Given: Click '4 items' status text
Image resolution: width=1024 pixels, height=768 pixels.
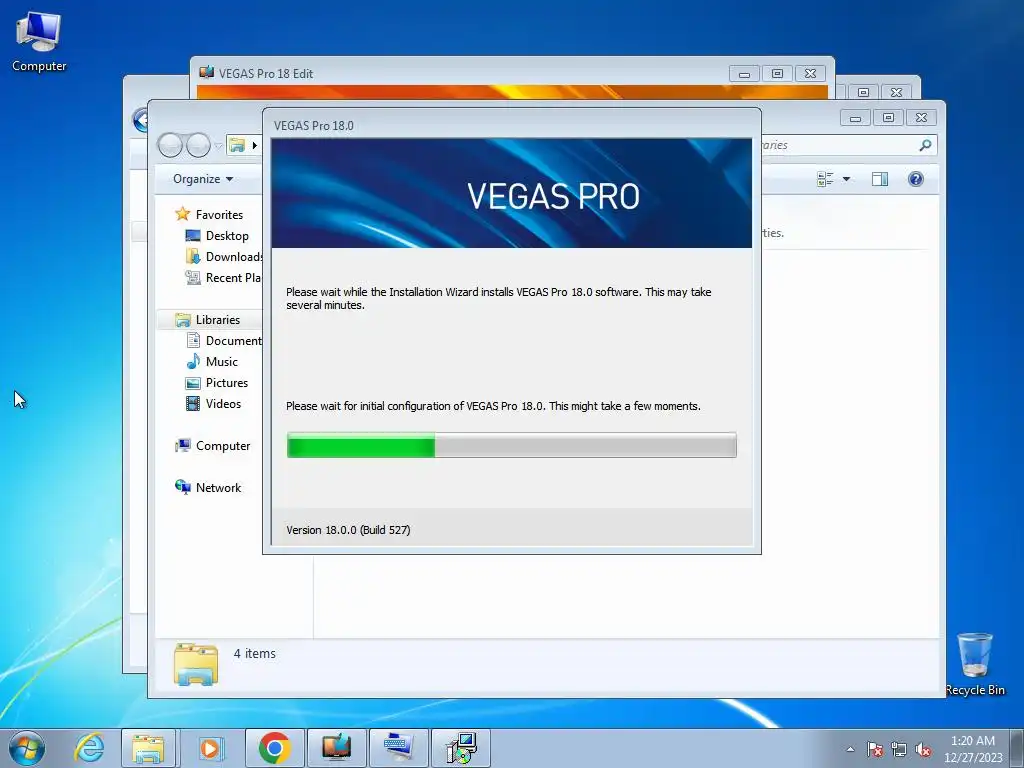Looking at the screenshot, I should [x=255, y=653].
